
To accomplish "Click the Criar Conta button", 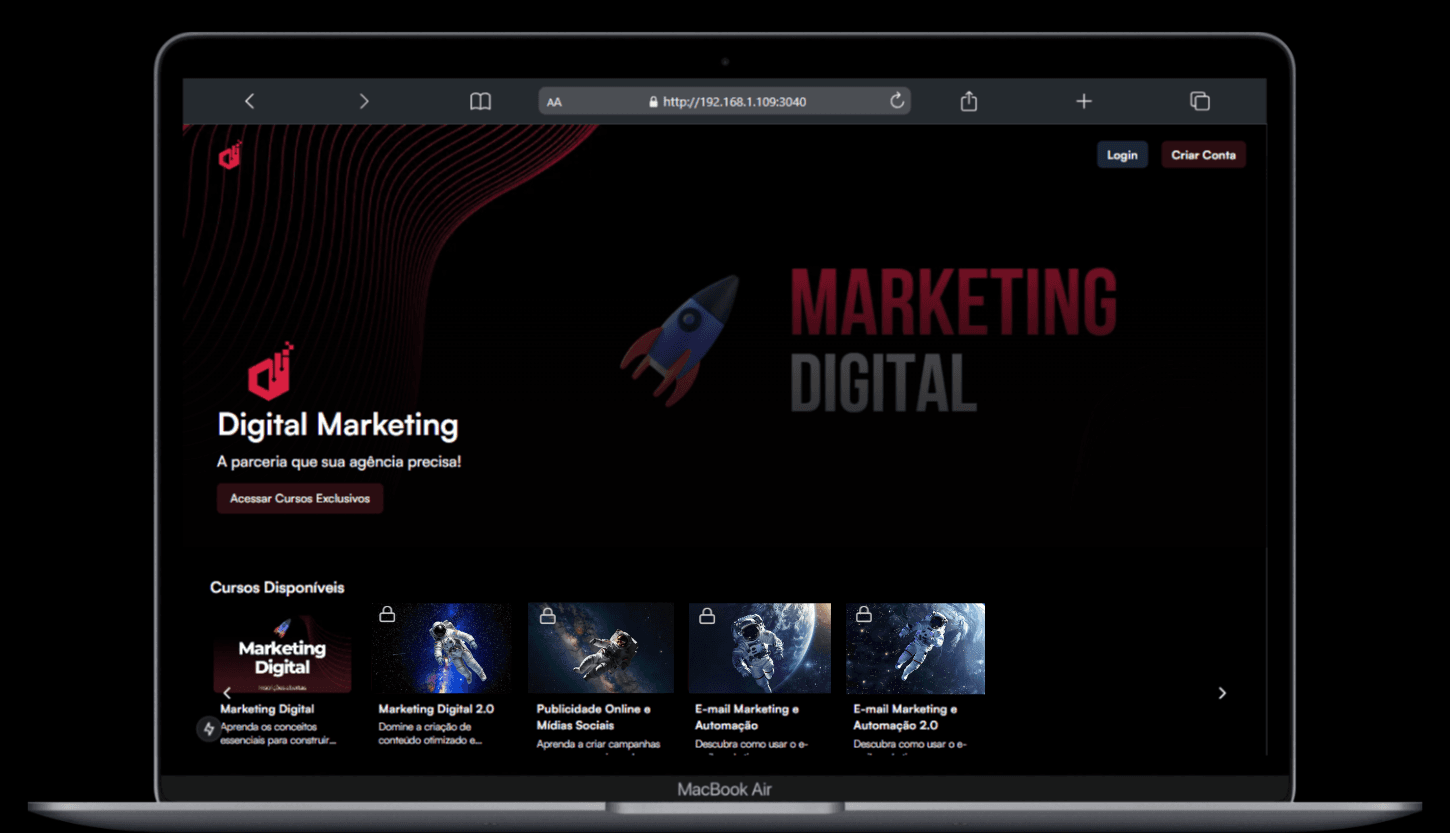I will tap(1203, 154).
